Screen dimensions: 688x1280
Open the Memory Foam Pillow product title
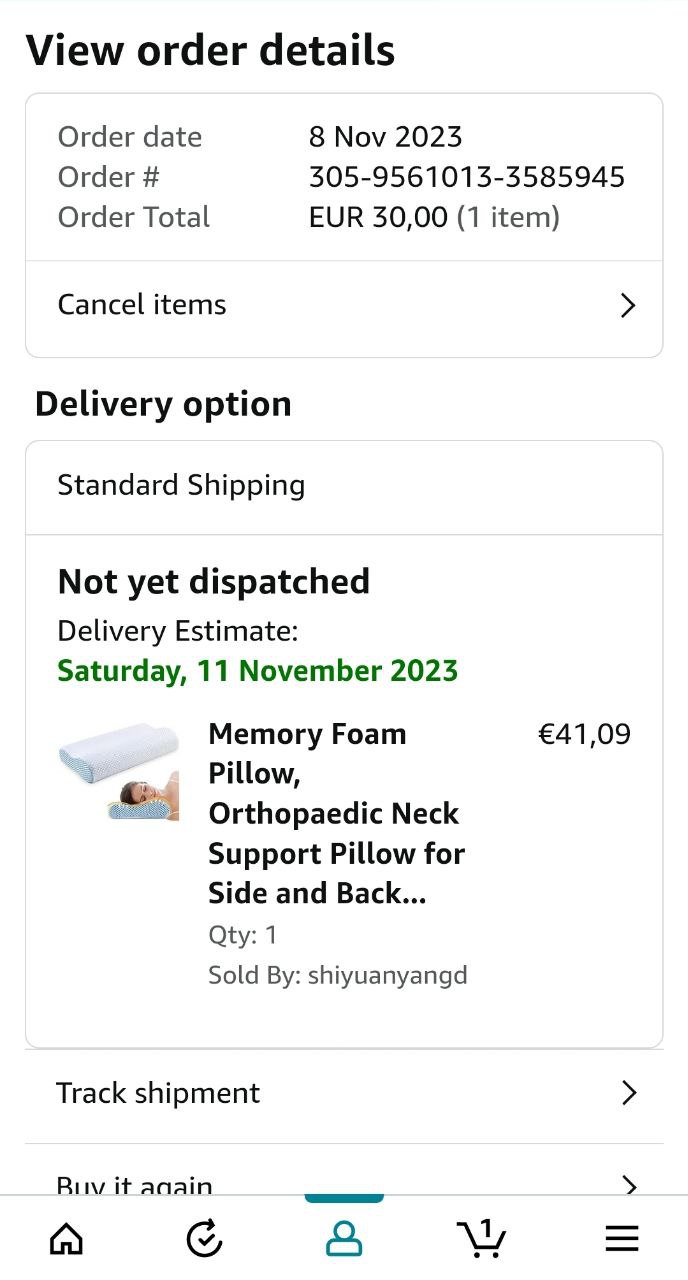tap(336, 813)
